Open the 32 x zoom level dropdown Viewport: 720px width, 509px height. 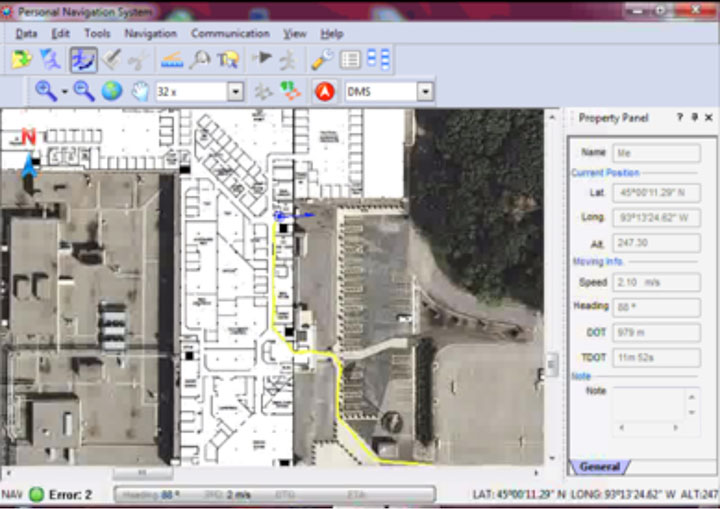235,91
